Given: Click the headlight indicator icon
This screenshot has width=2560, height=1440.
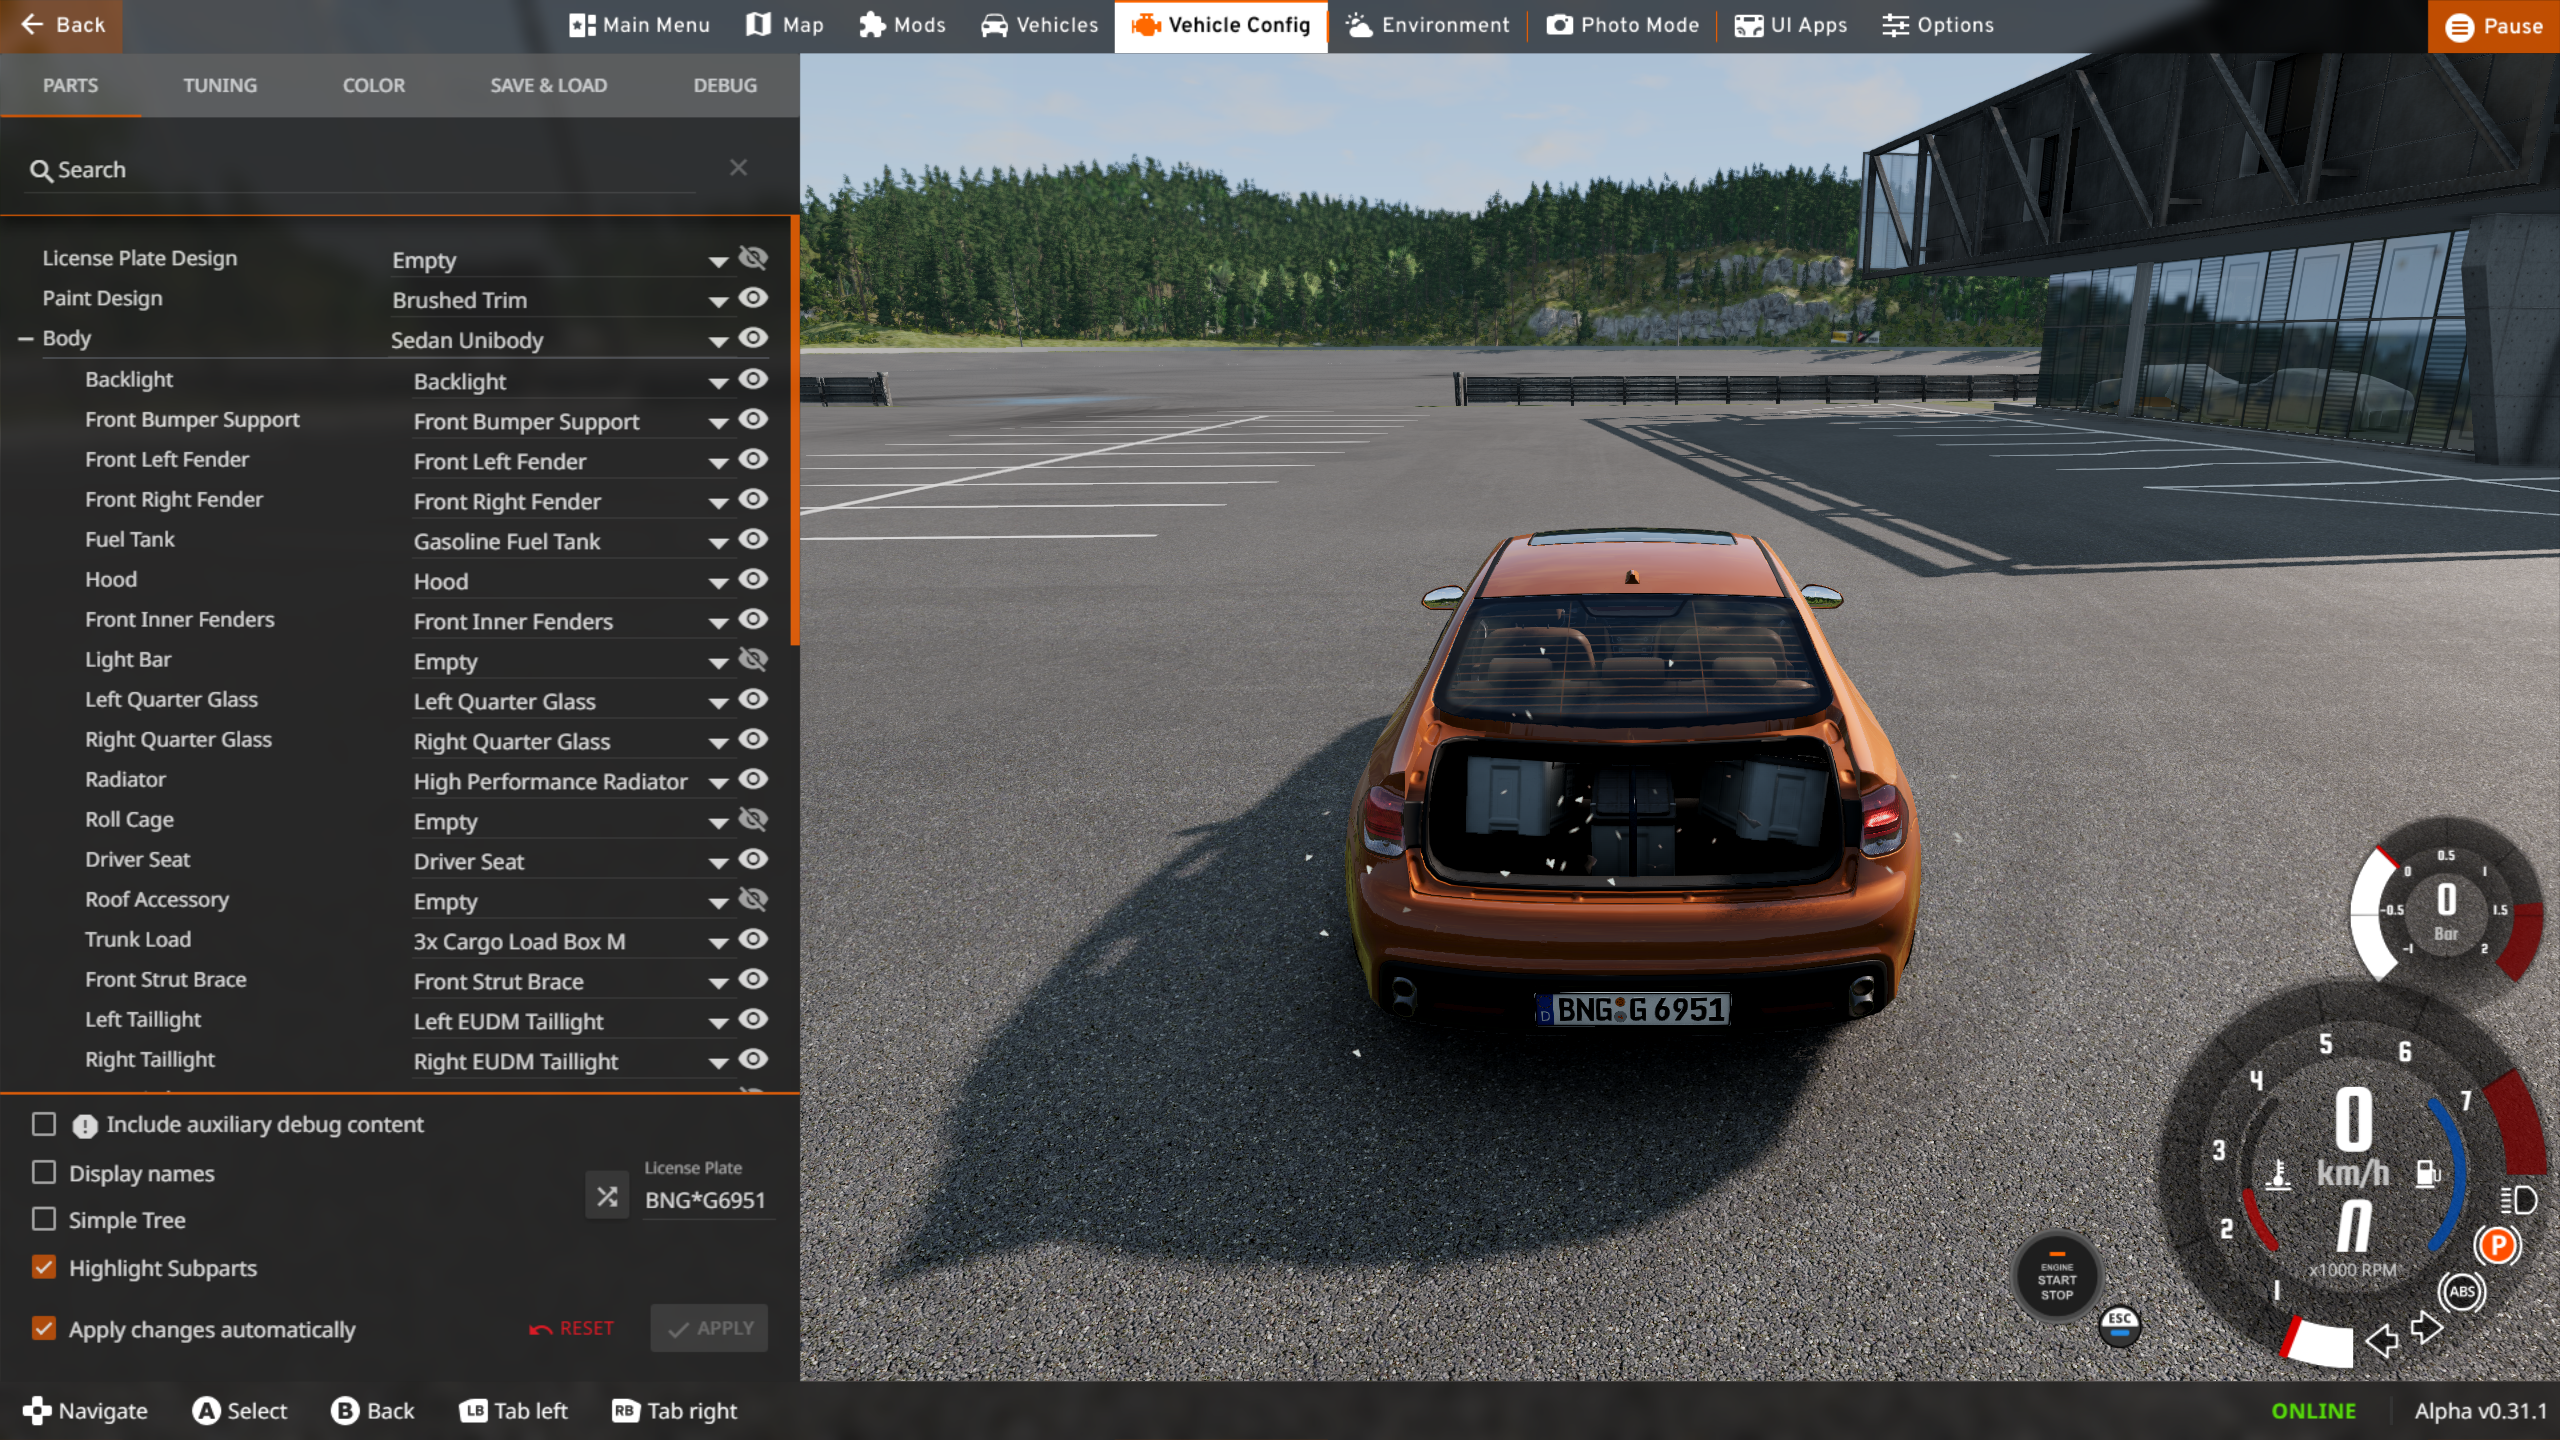Looking at the screenshot, I should pyautogui.click(x=2517, y=1199).
